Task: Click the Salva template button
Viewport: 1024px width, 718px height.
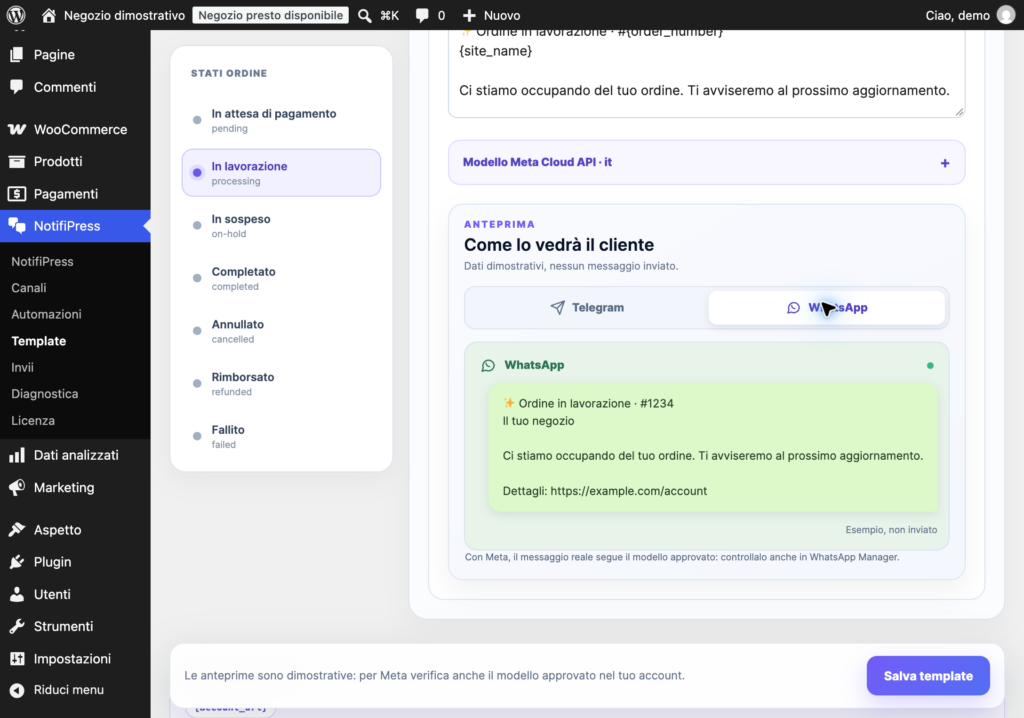Action: (x=928, y=676)
